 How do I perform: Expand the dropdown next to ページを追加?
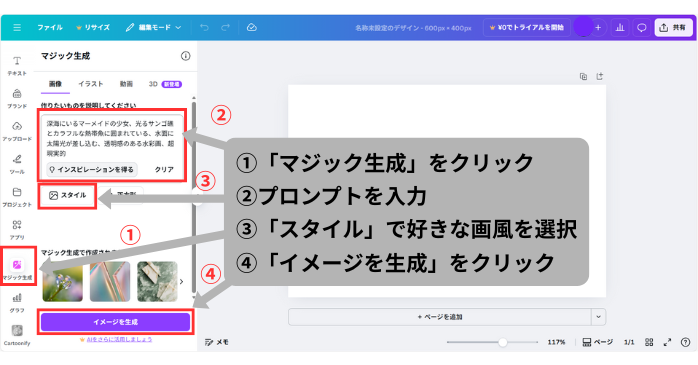(598, 317)
